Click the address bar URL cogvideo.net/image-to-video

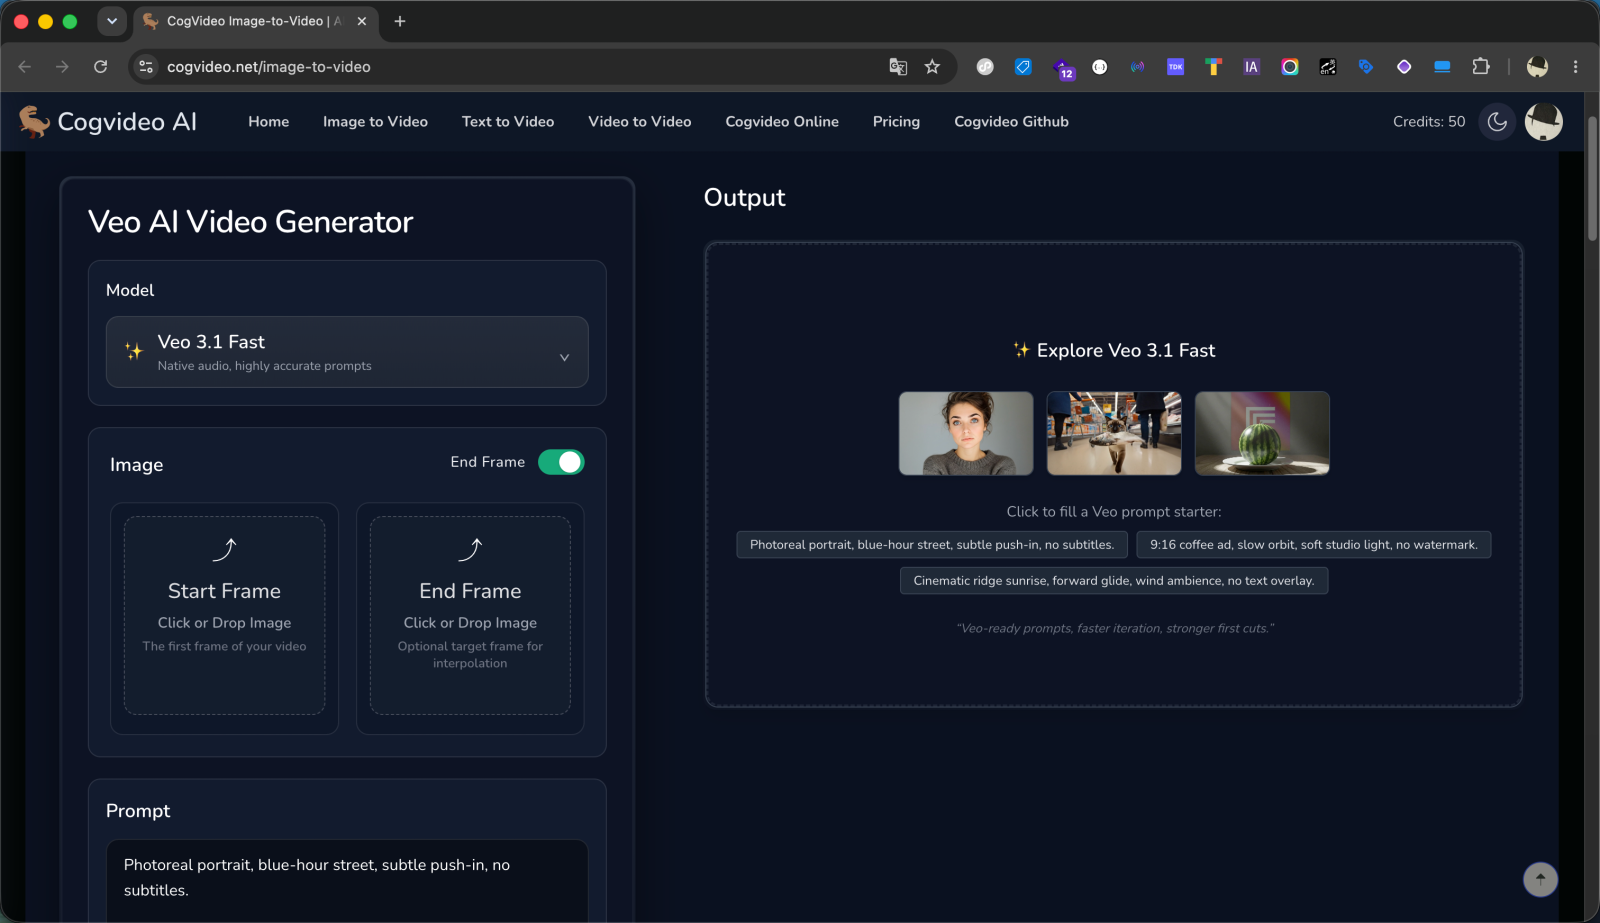coord(269,67)
